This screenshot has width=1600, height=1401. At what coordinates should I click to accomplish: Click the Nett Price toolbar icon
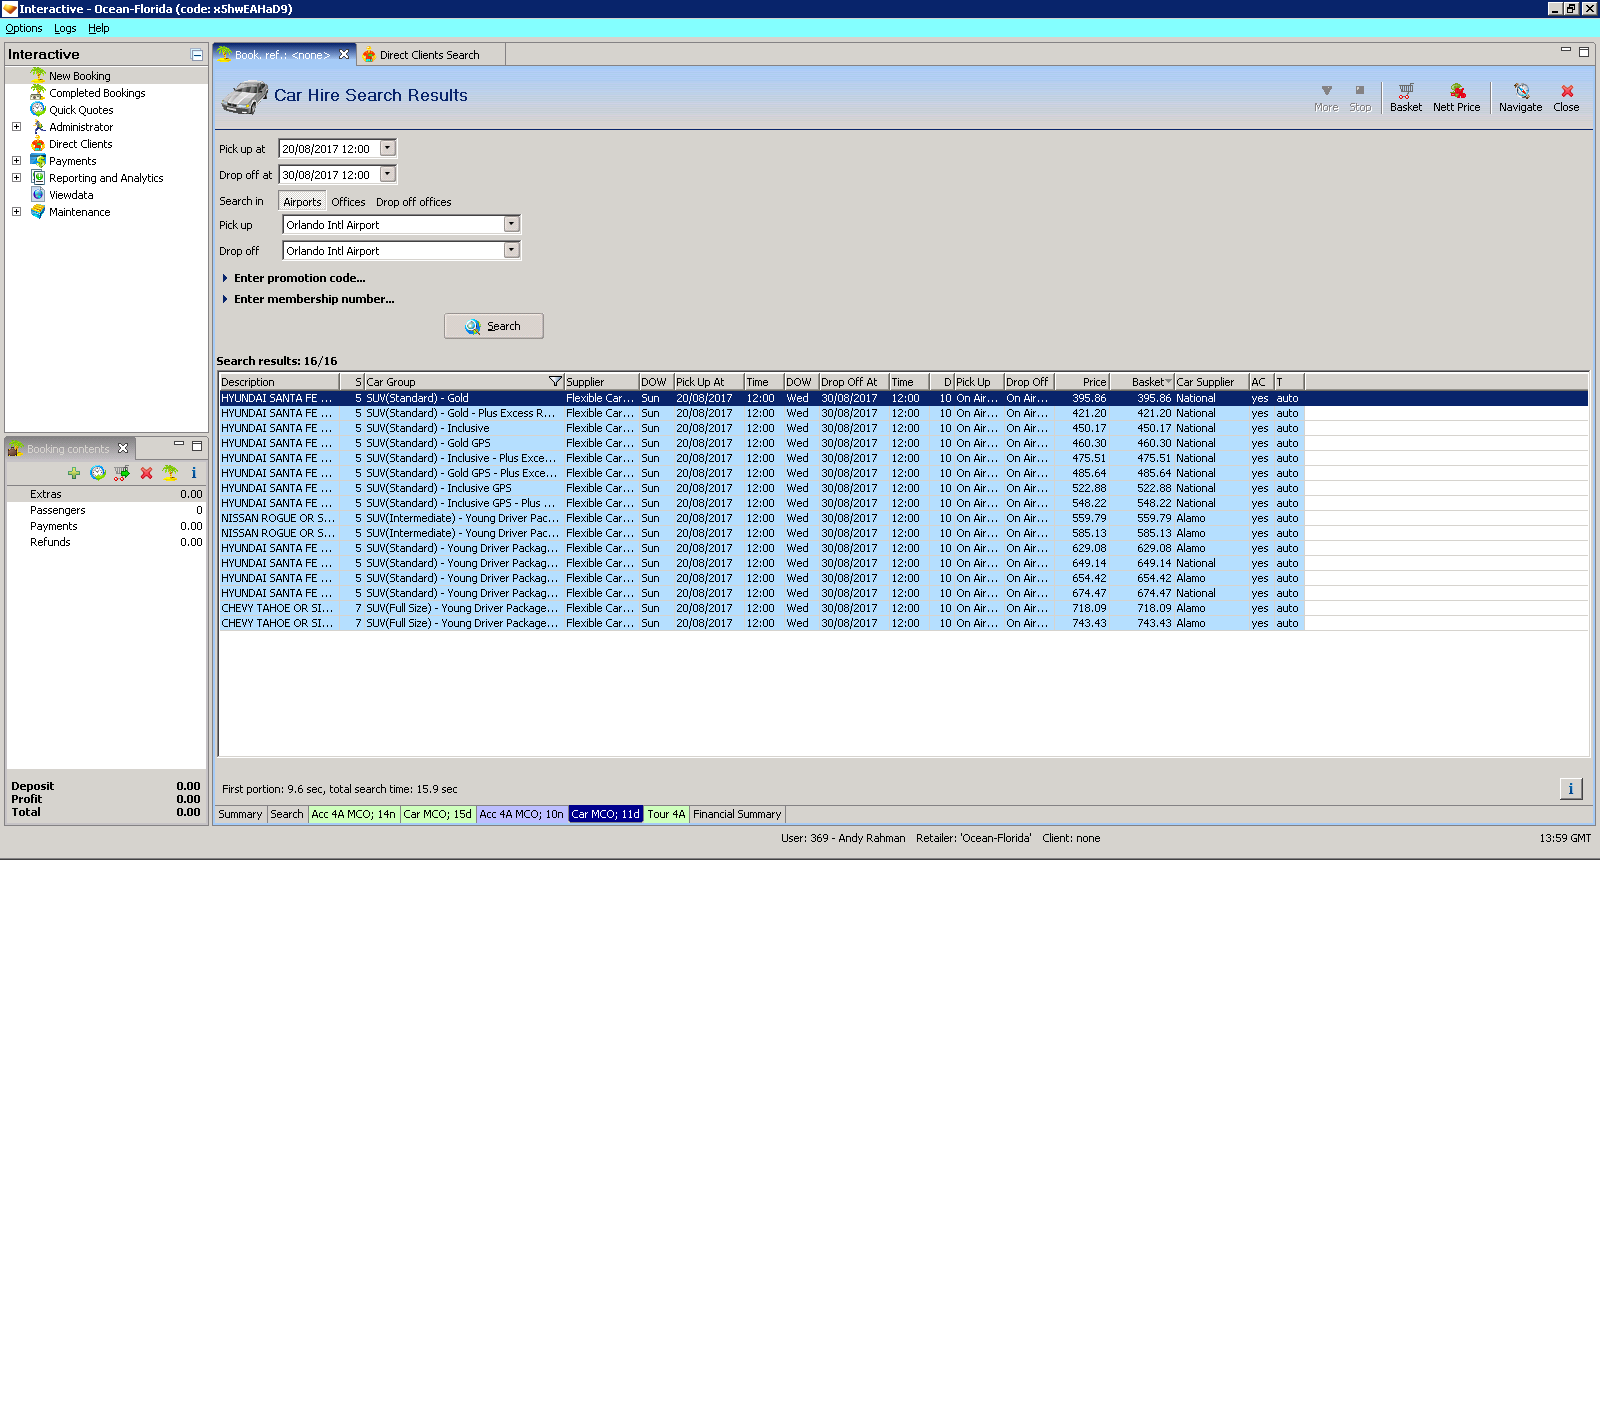coord(1456,97)
